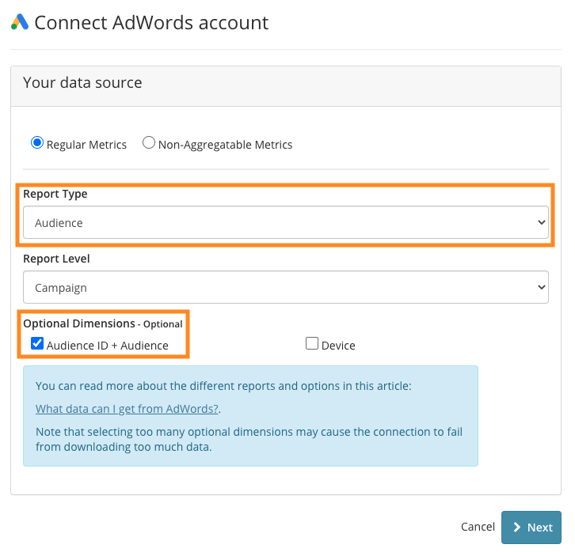Select the Regular Metrics radio button

pyautogui.click(x=37, y=143)
